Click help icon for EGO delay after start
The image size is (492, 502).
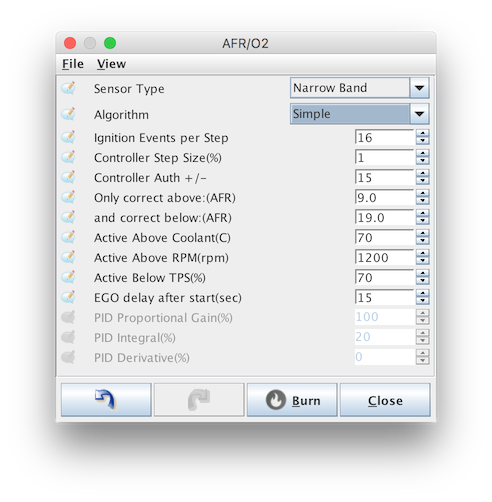pyautogui.click(x=68, y=297)
